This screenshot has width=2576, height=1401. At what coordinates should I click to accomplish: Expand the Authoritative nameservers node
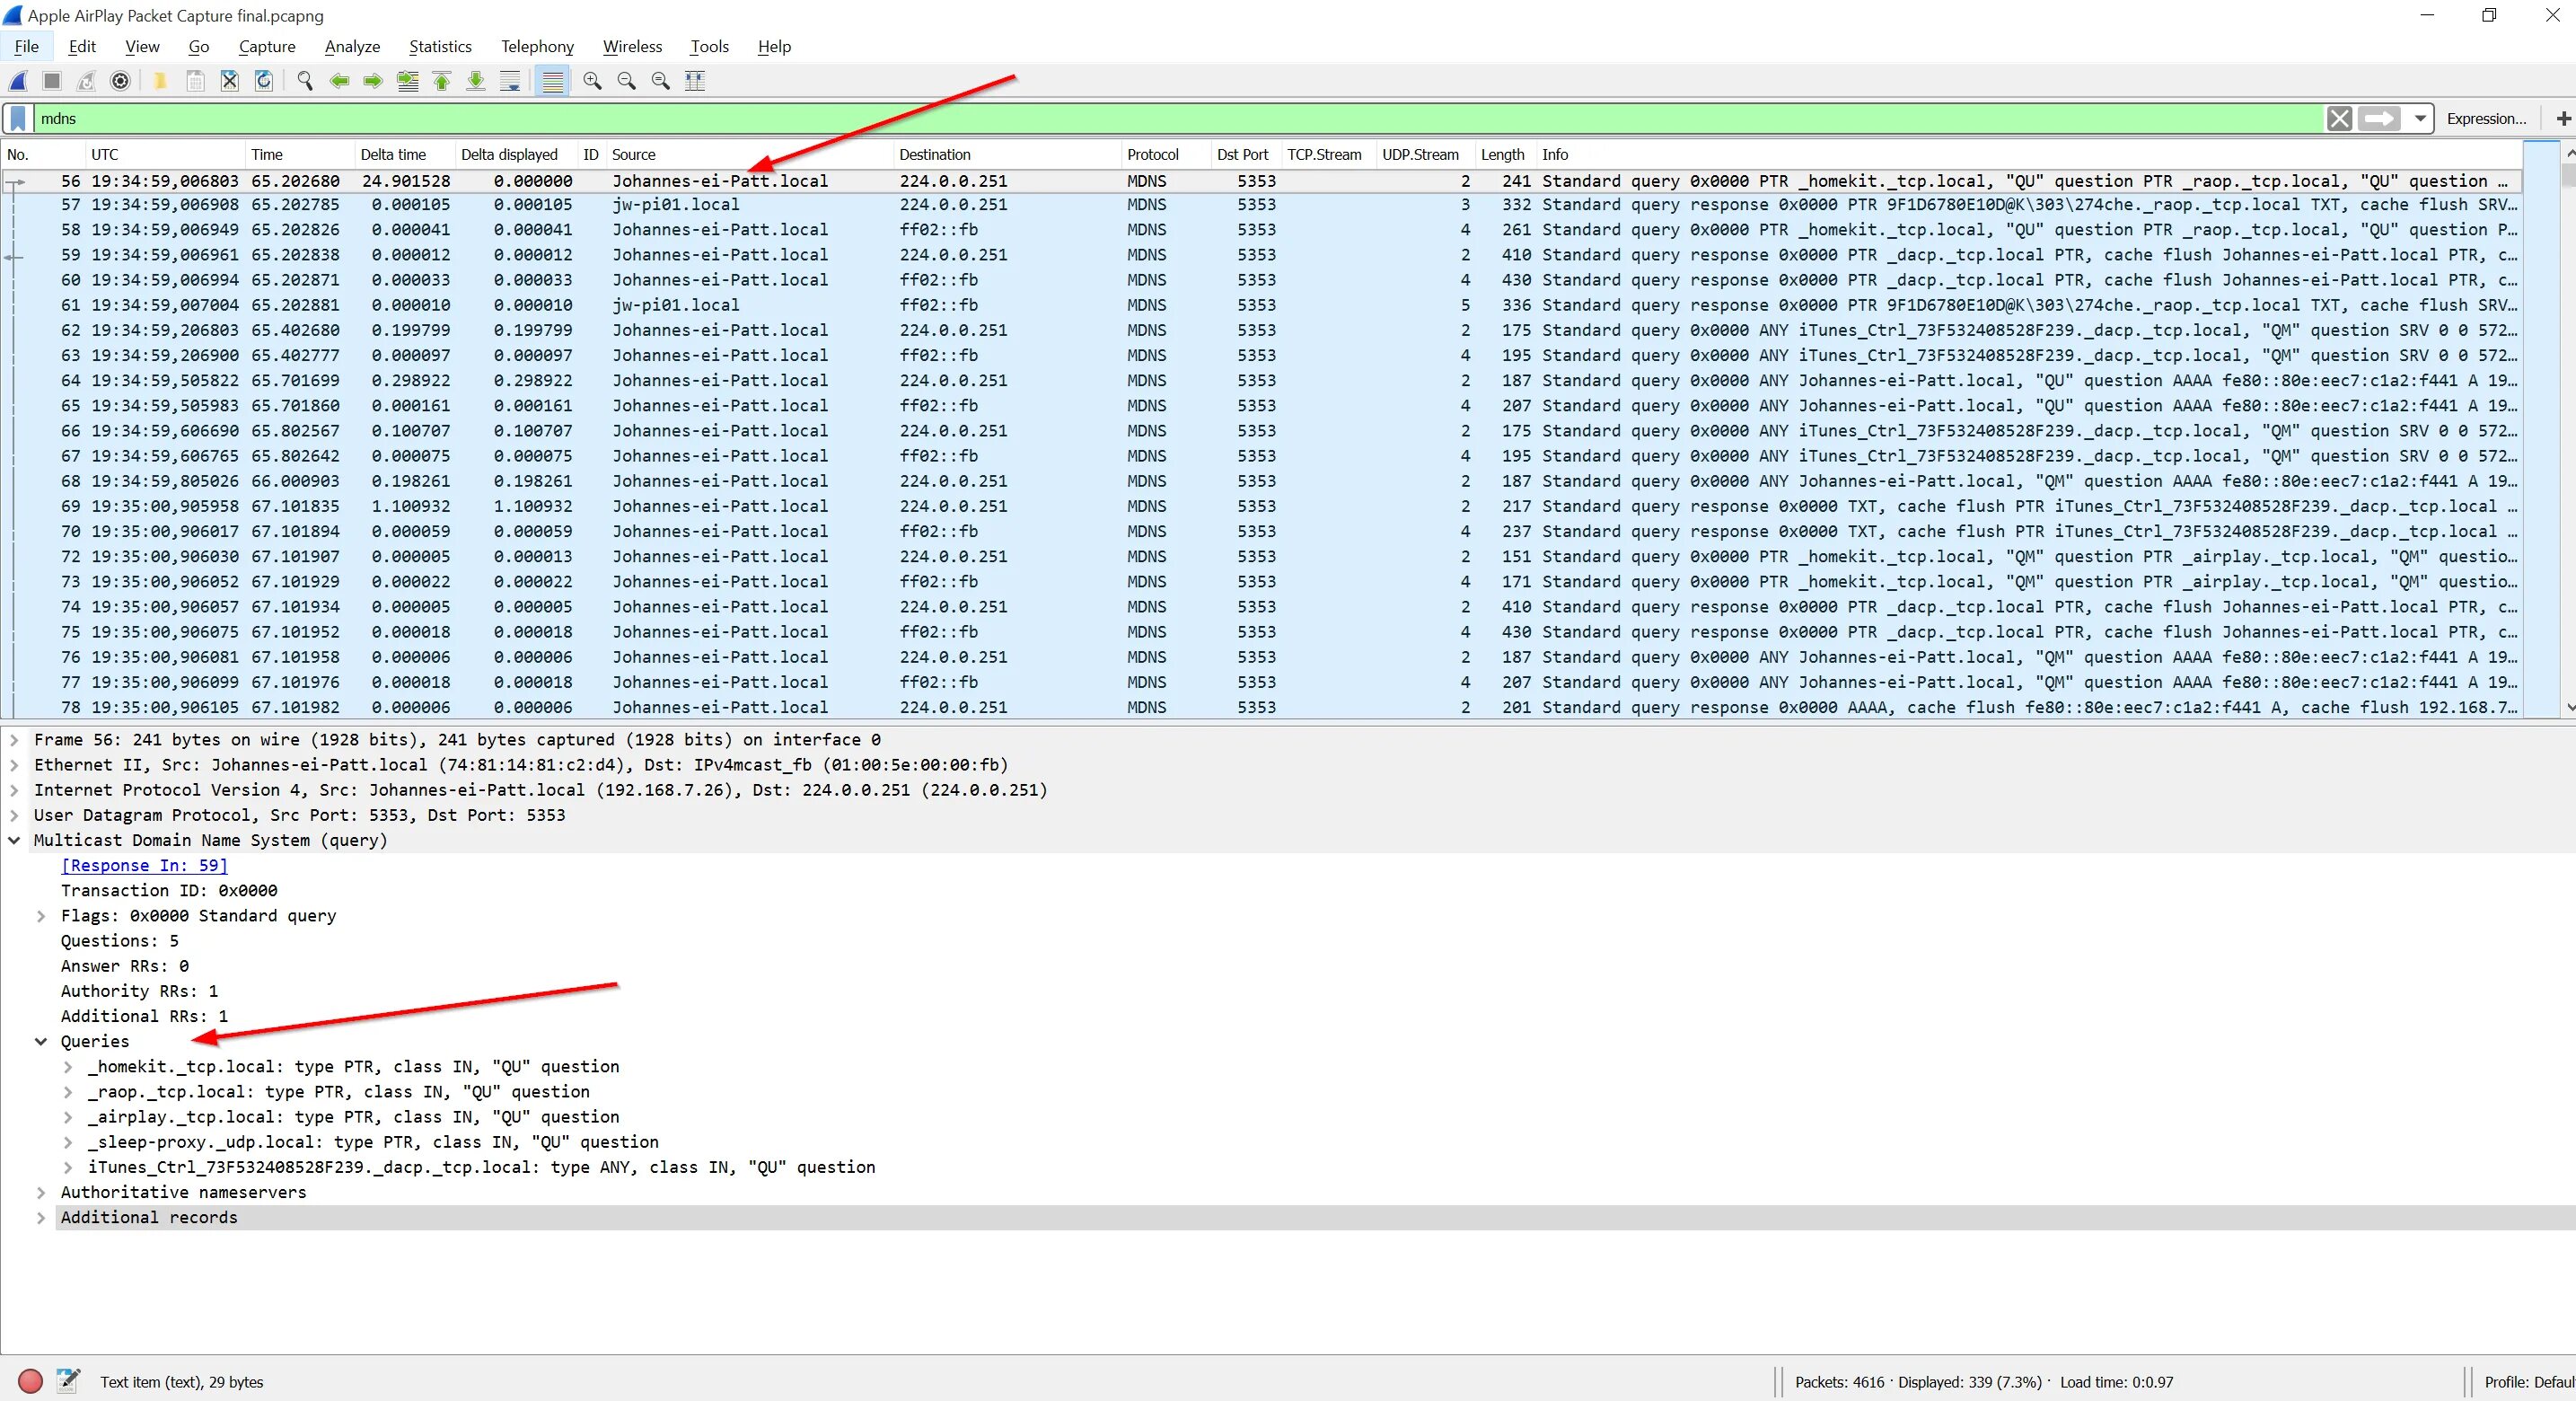click(41, 1192)
